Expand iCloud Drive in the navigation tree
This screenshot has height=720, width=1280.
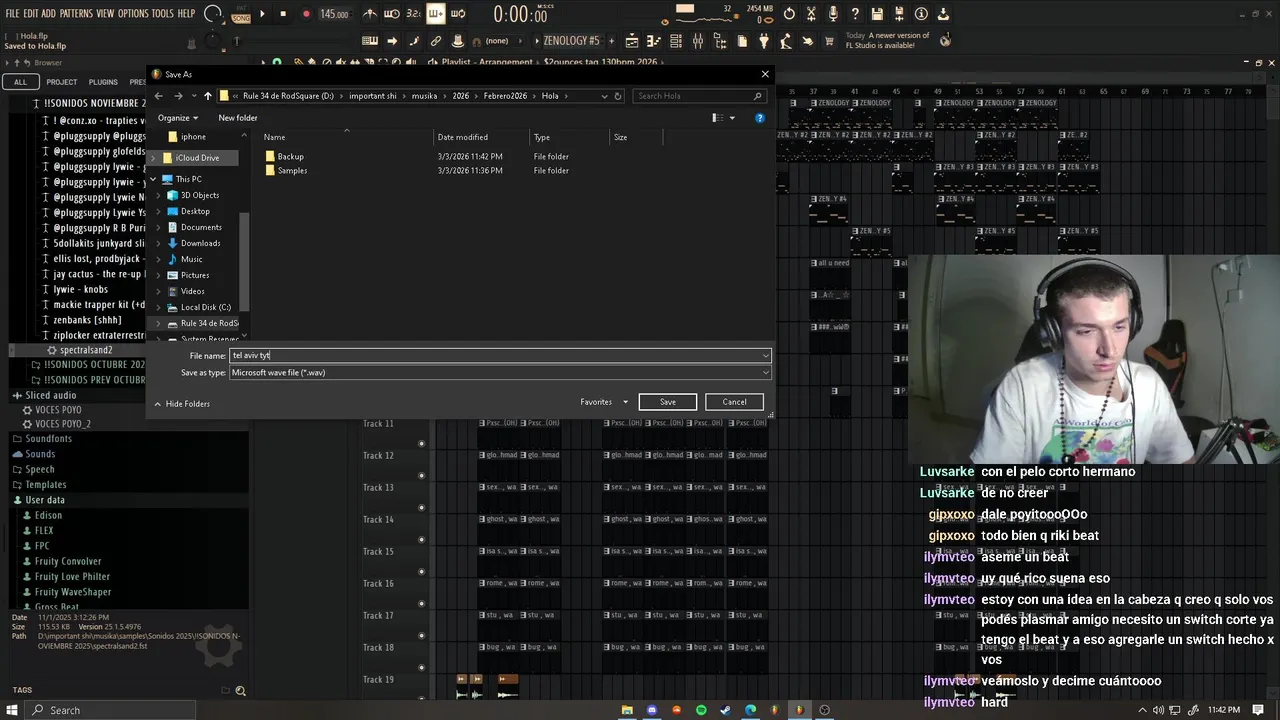tap(154, 158)
